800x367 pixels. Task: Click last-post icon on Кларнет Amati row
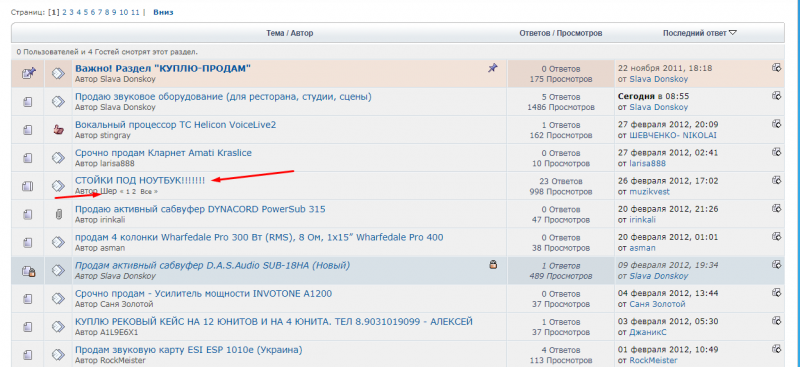[x=777, y=152]
